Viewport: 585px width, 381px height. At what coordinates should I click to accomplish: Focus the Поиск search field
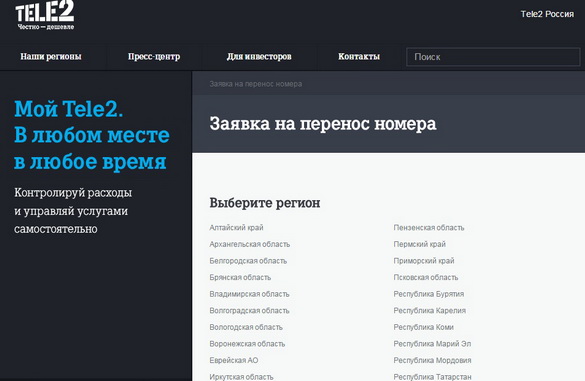coord(493,57)
